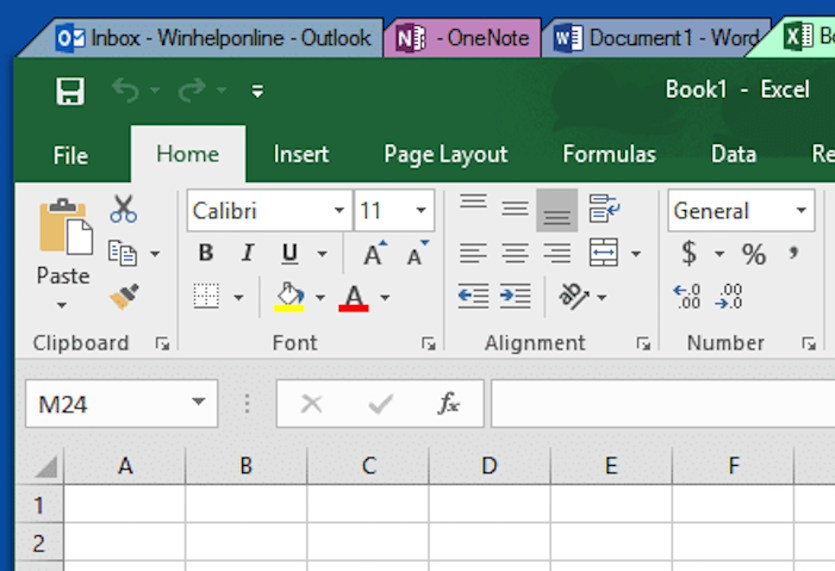Open the Data ribbon tab
Image resolution: width=835 pixels, height=571 pixels.
pos(734,154)
